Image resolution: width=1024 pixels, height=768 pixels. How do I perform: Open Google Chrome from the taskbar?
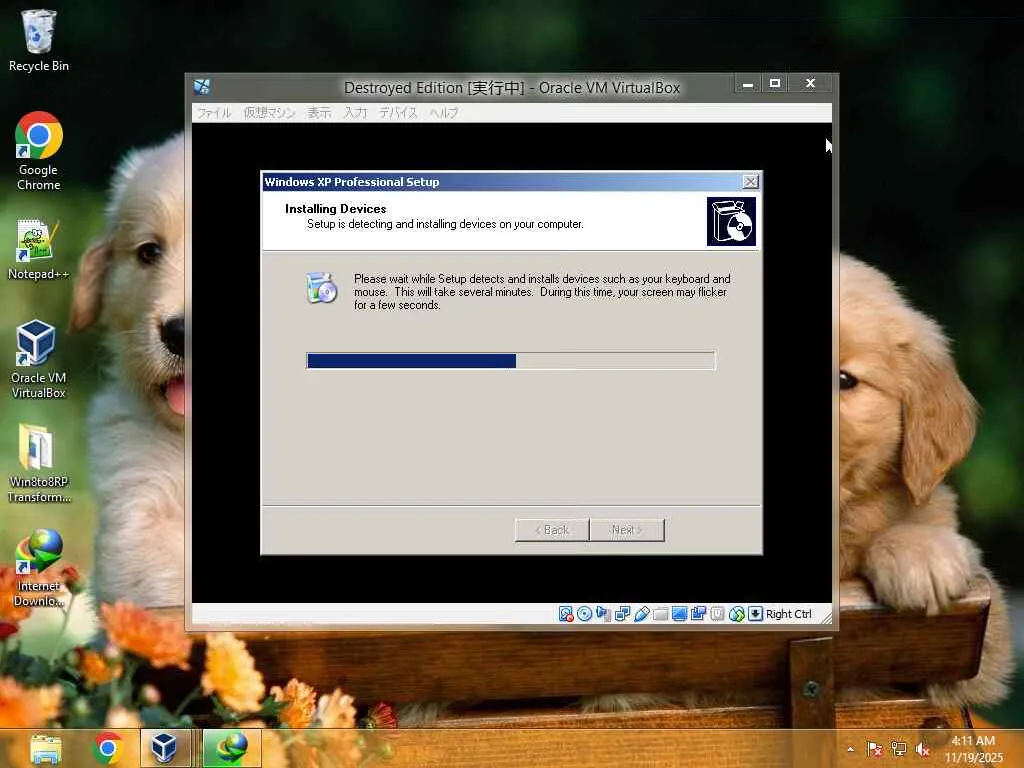[x=108, y=748]
